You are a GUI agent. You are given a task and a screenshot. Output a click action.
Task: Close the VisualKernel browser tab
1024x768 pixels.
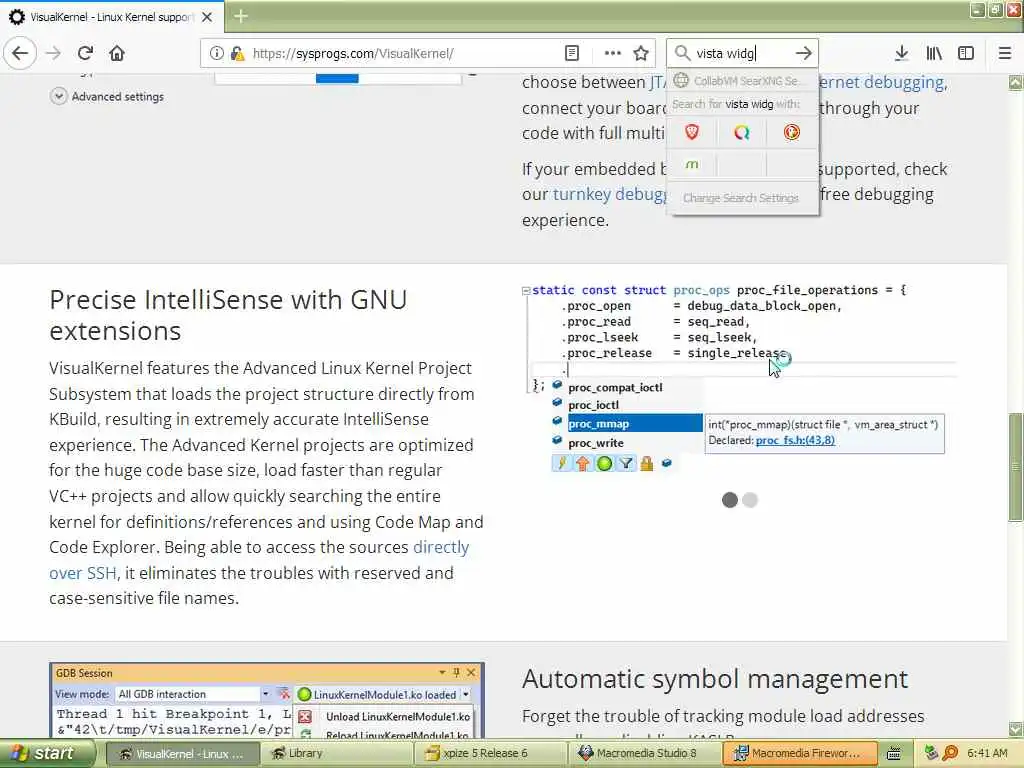[207, 17]
